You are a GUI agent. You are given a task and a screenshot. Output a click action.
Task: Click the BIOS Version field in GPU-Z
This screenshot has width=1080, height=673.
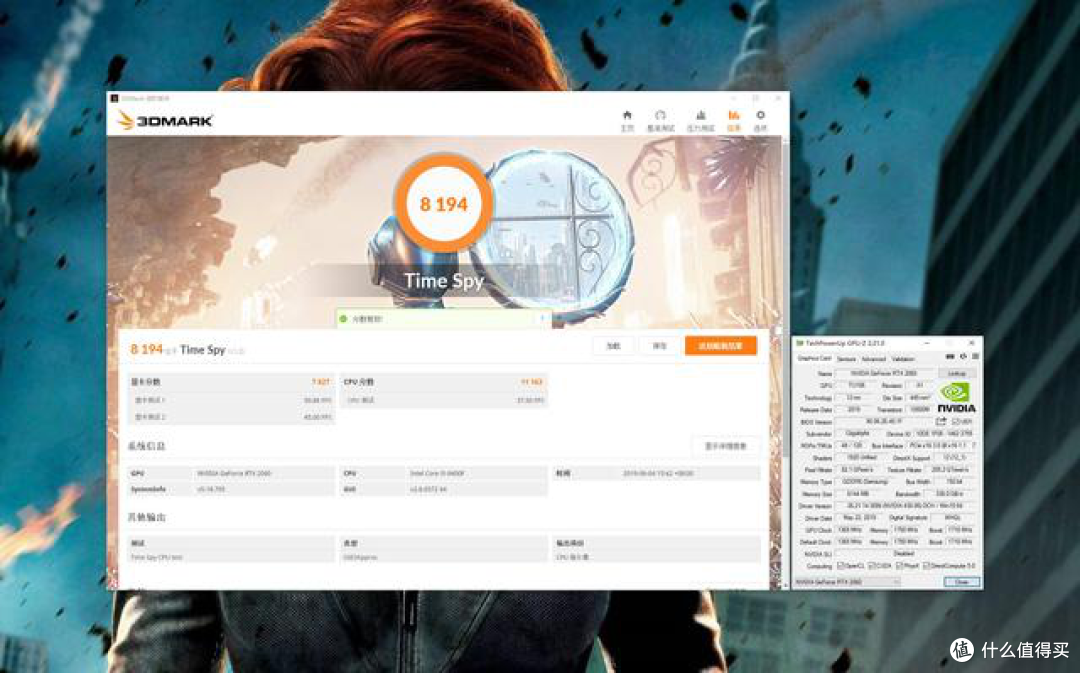(884, 422)
